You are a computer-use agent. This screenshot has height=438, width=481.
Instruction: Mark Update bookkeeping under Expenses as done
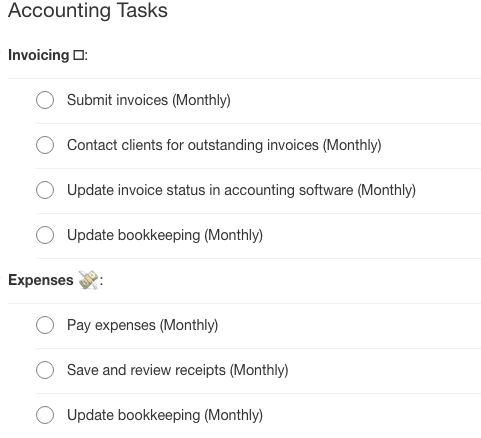(x=45, y=415)
